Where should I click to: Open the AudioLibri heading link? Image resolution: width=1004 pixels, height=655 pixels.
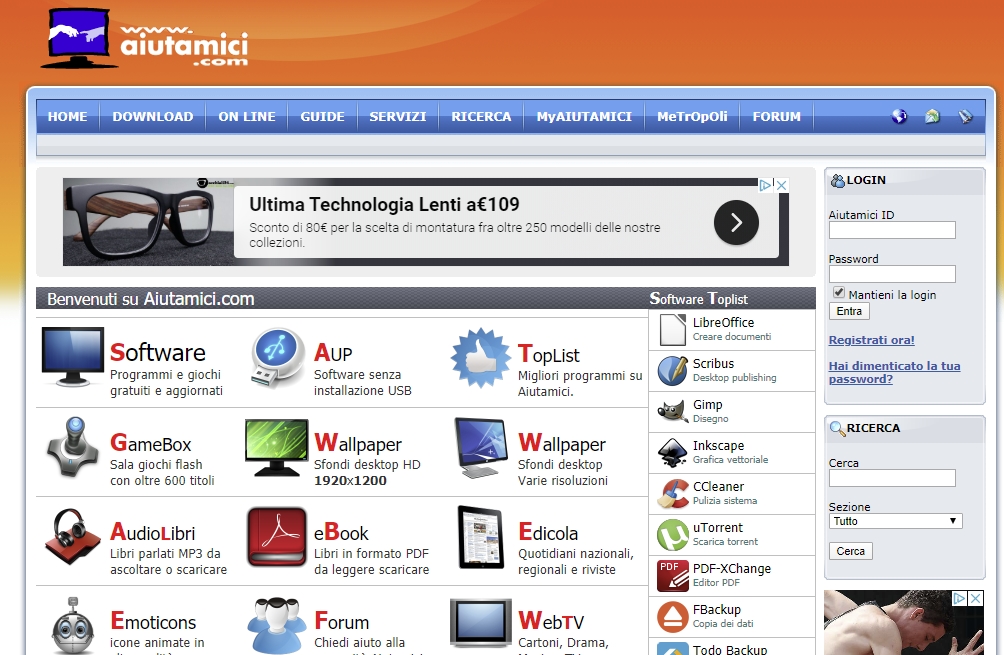pyautogui.click(x=152, y=532)
